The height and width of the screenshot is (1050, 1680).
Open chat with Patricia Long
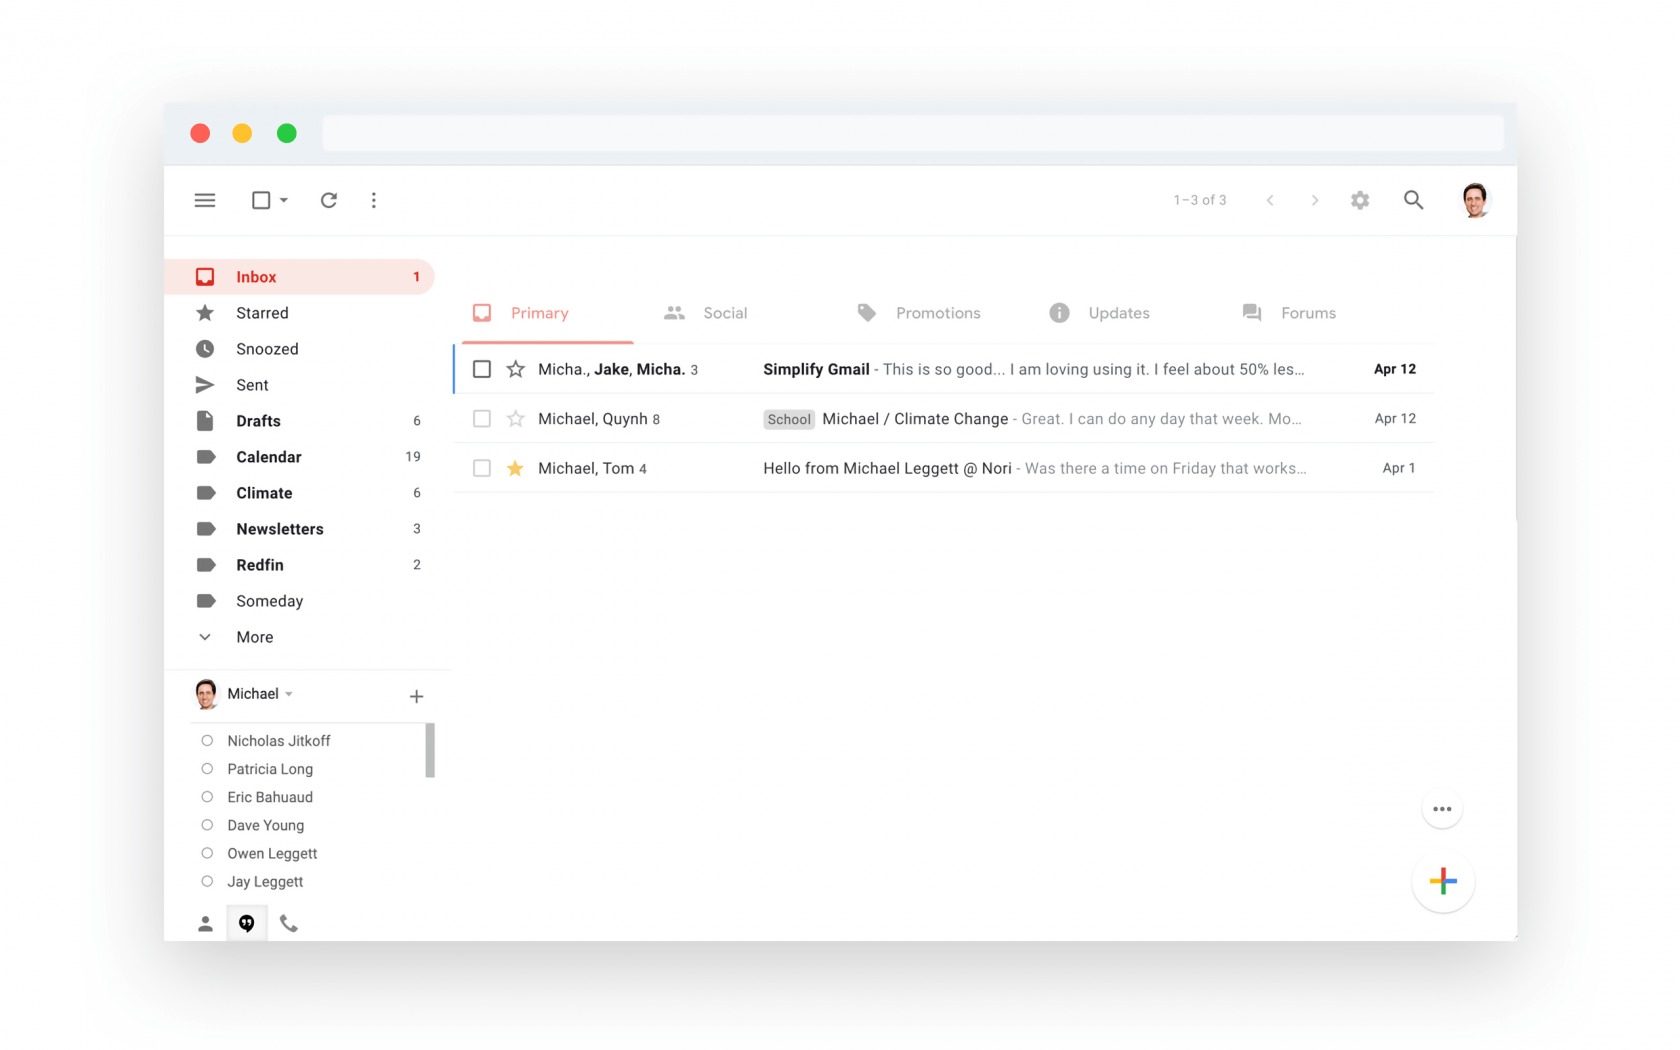point(270,769)
